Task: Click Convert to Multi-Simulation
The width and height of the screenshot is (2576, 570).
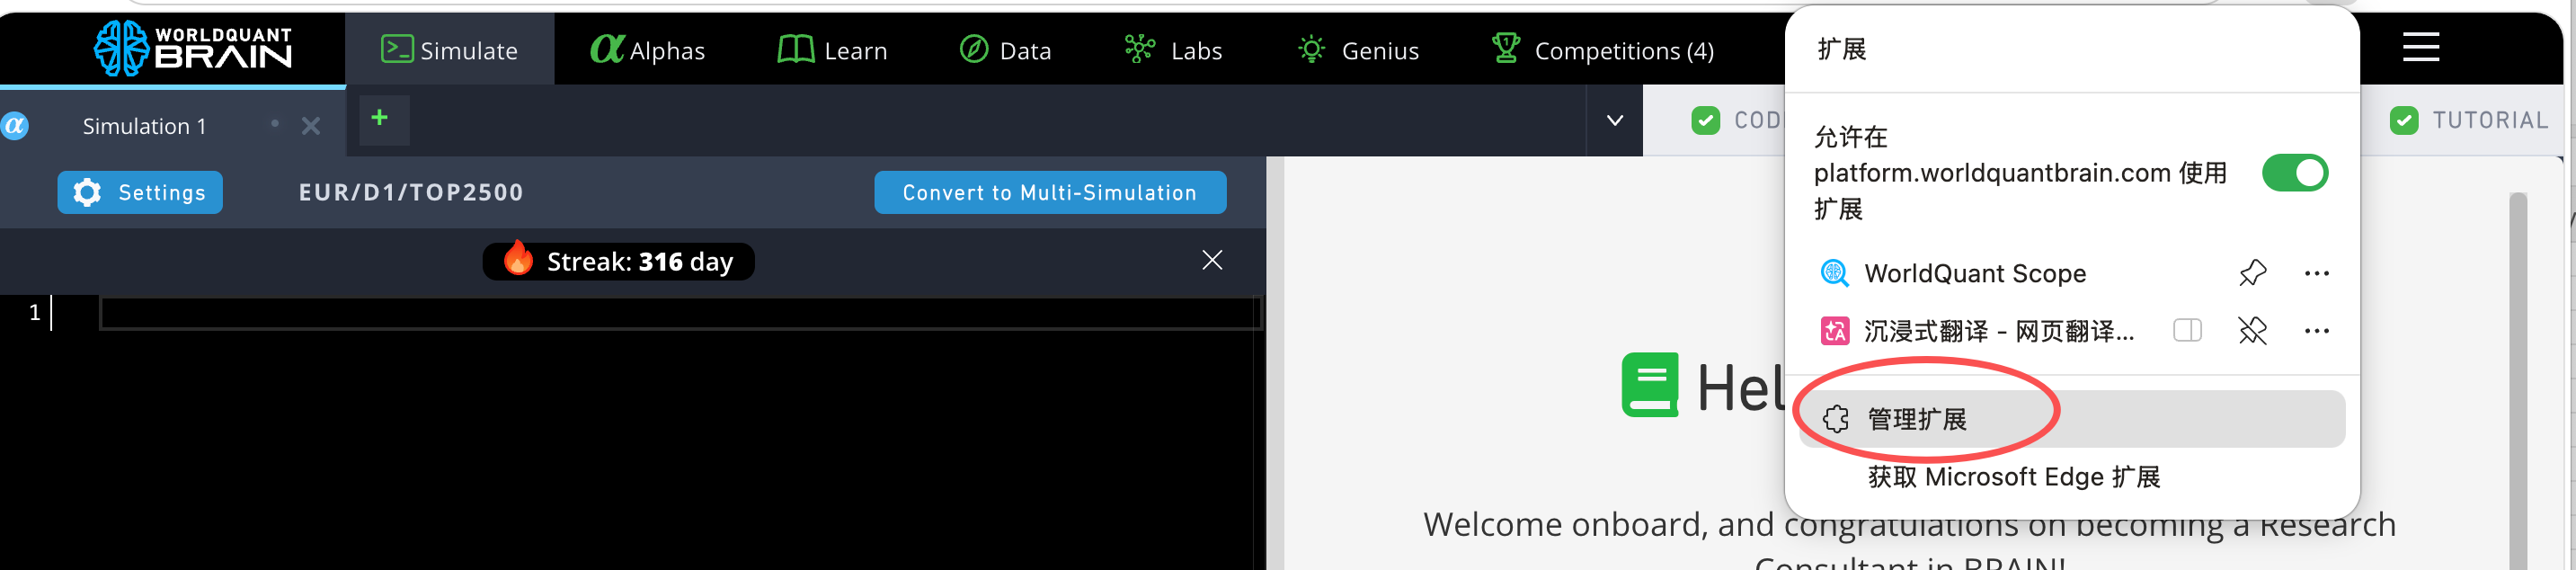Action: tap(1049, 193)
